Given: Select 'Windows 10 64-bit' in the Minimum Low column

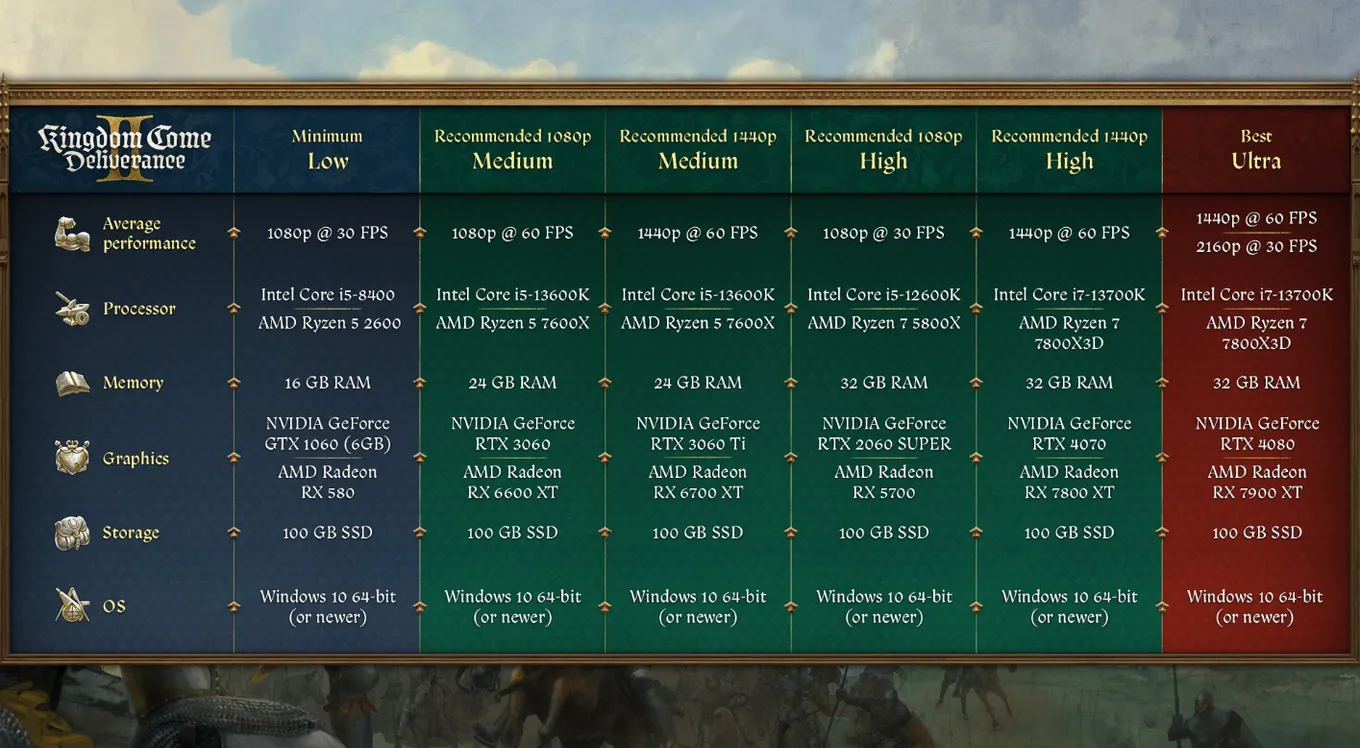Looking at the screenshot, I should point(327,597).
